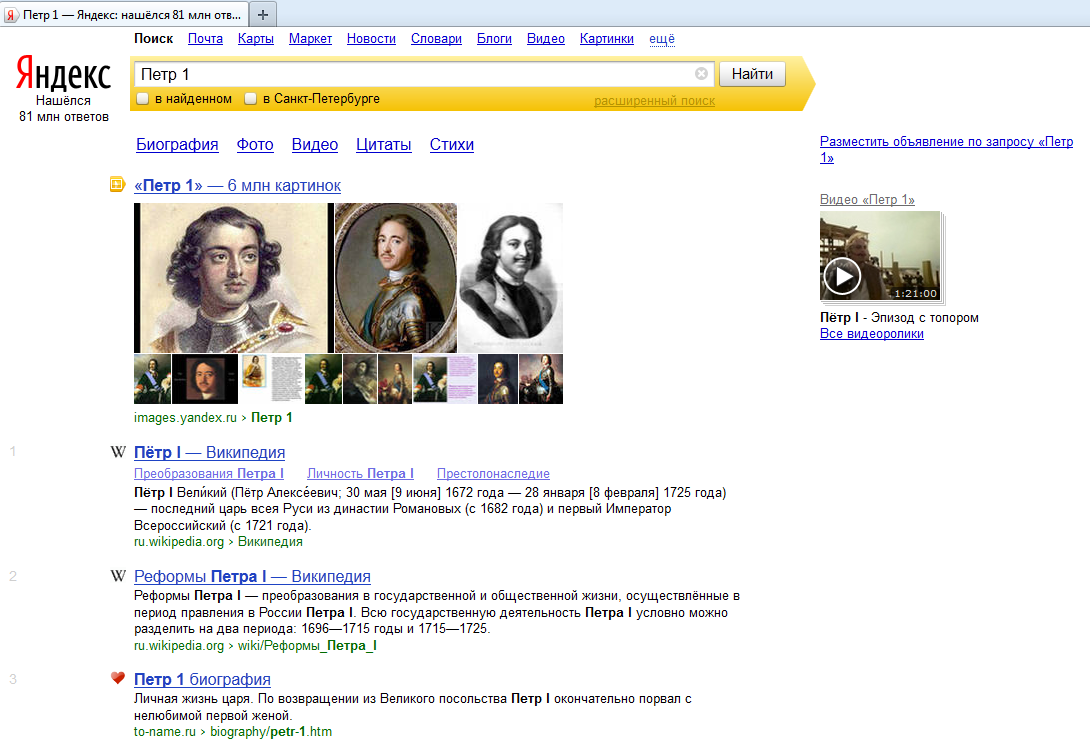Screen dimensions: 1090x742
Task: Open the Фото refinement link
Action: (255, 145)
